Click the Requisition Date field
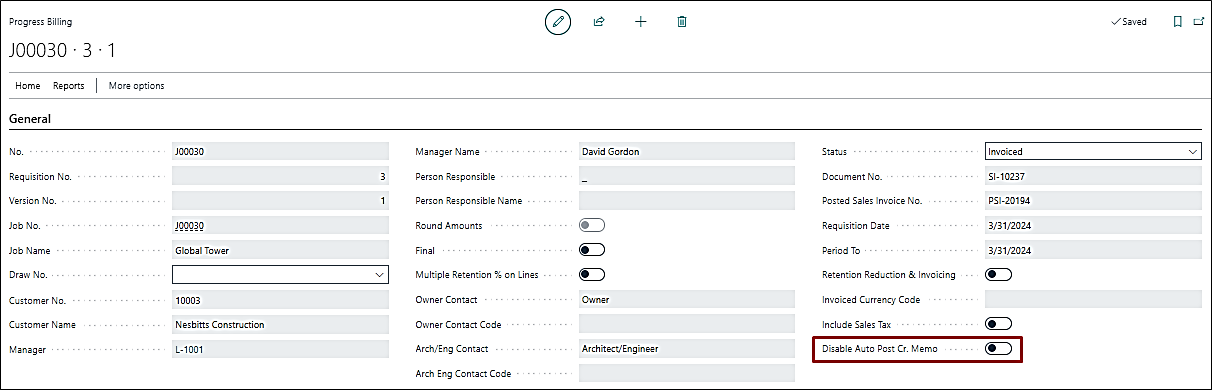The height and width of the screenshot is (390, 1212). pos(1093,225)
